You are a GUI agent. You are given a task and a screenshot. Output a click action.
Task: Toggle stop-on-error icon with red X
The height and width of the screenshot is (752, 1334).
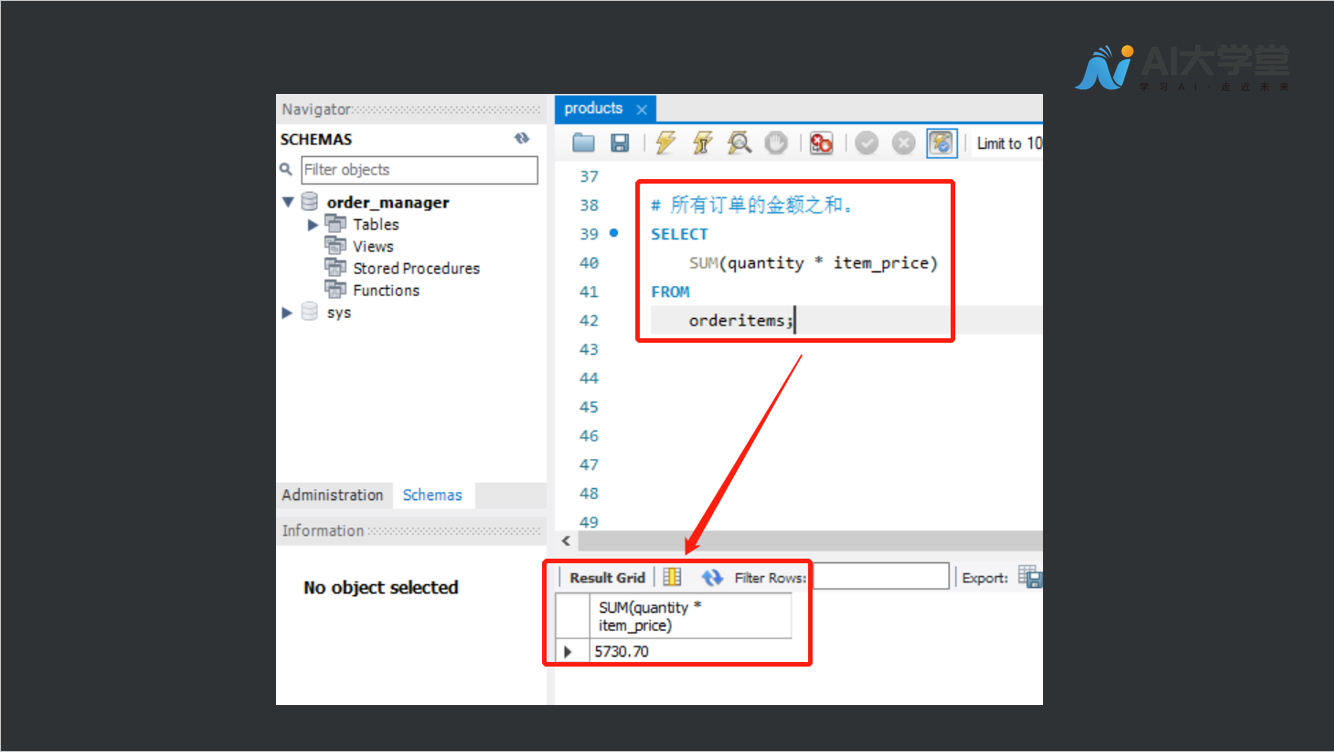pos(822,143)
